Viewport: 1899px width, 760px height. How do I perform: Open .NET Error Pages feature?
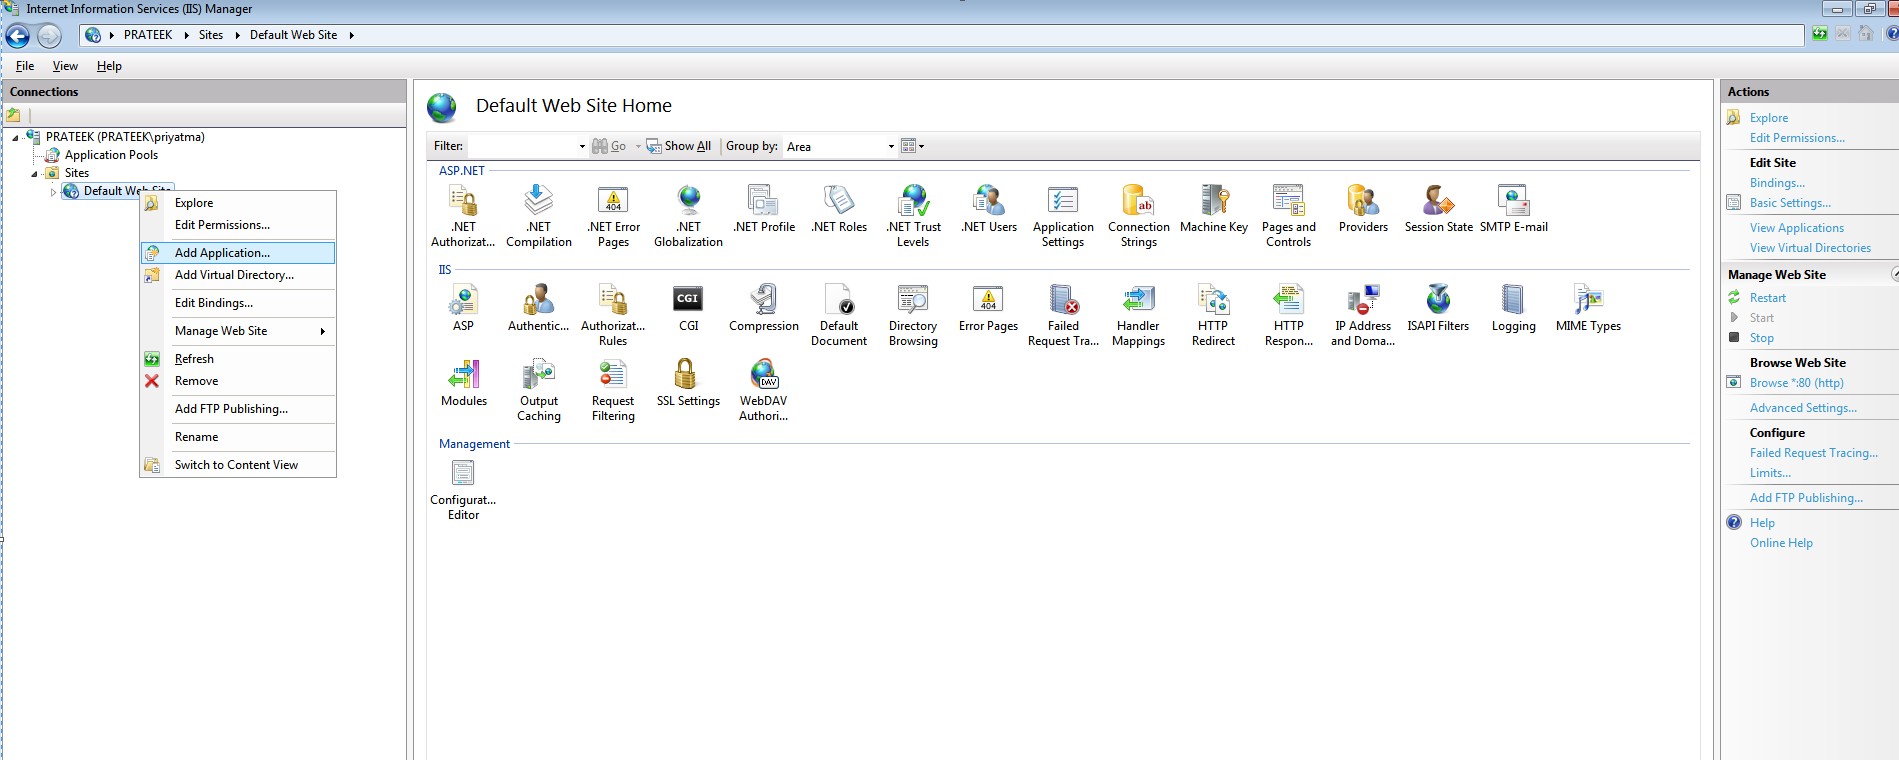coord(613,215)
